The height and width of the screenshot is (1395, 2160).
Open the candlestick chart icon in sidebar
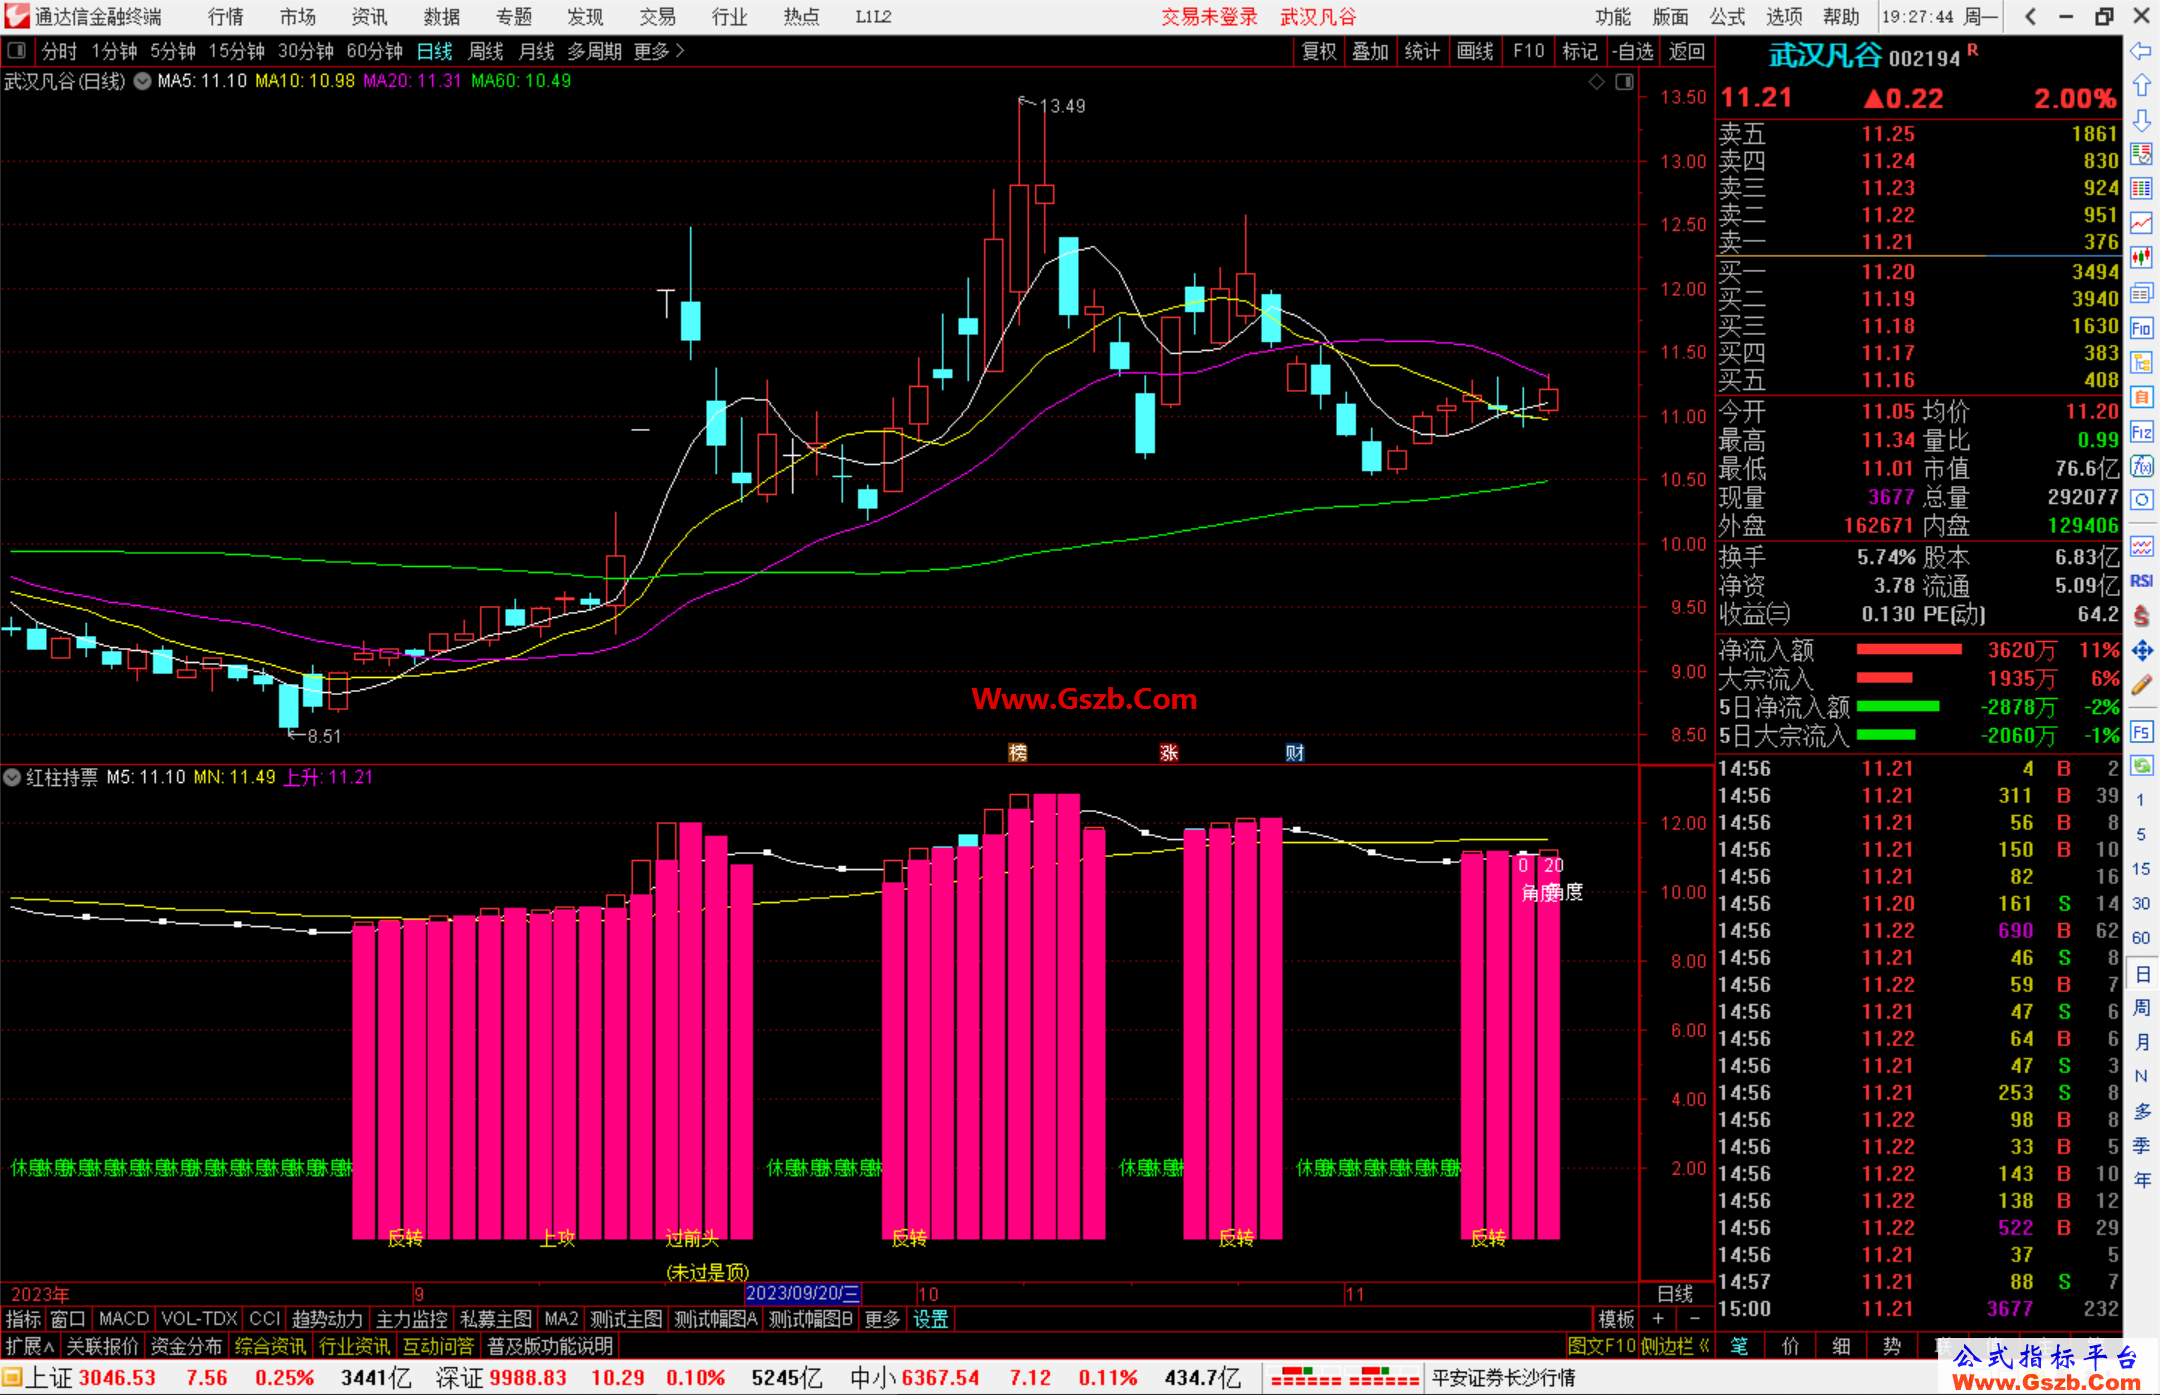[x=2141, y=258]
